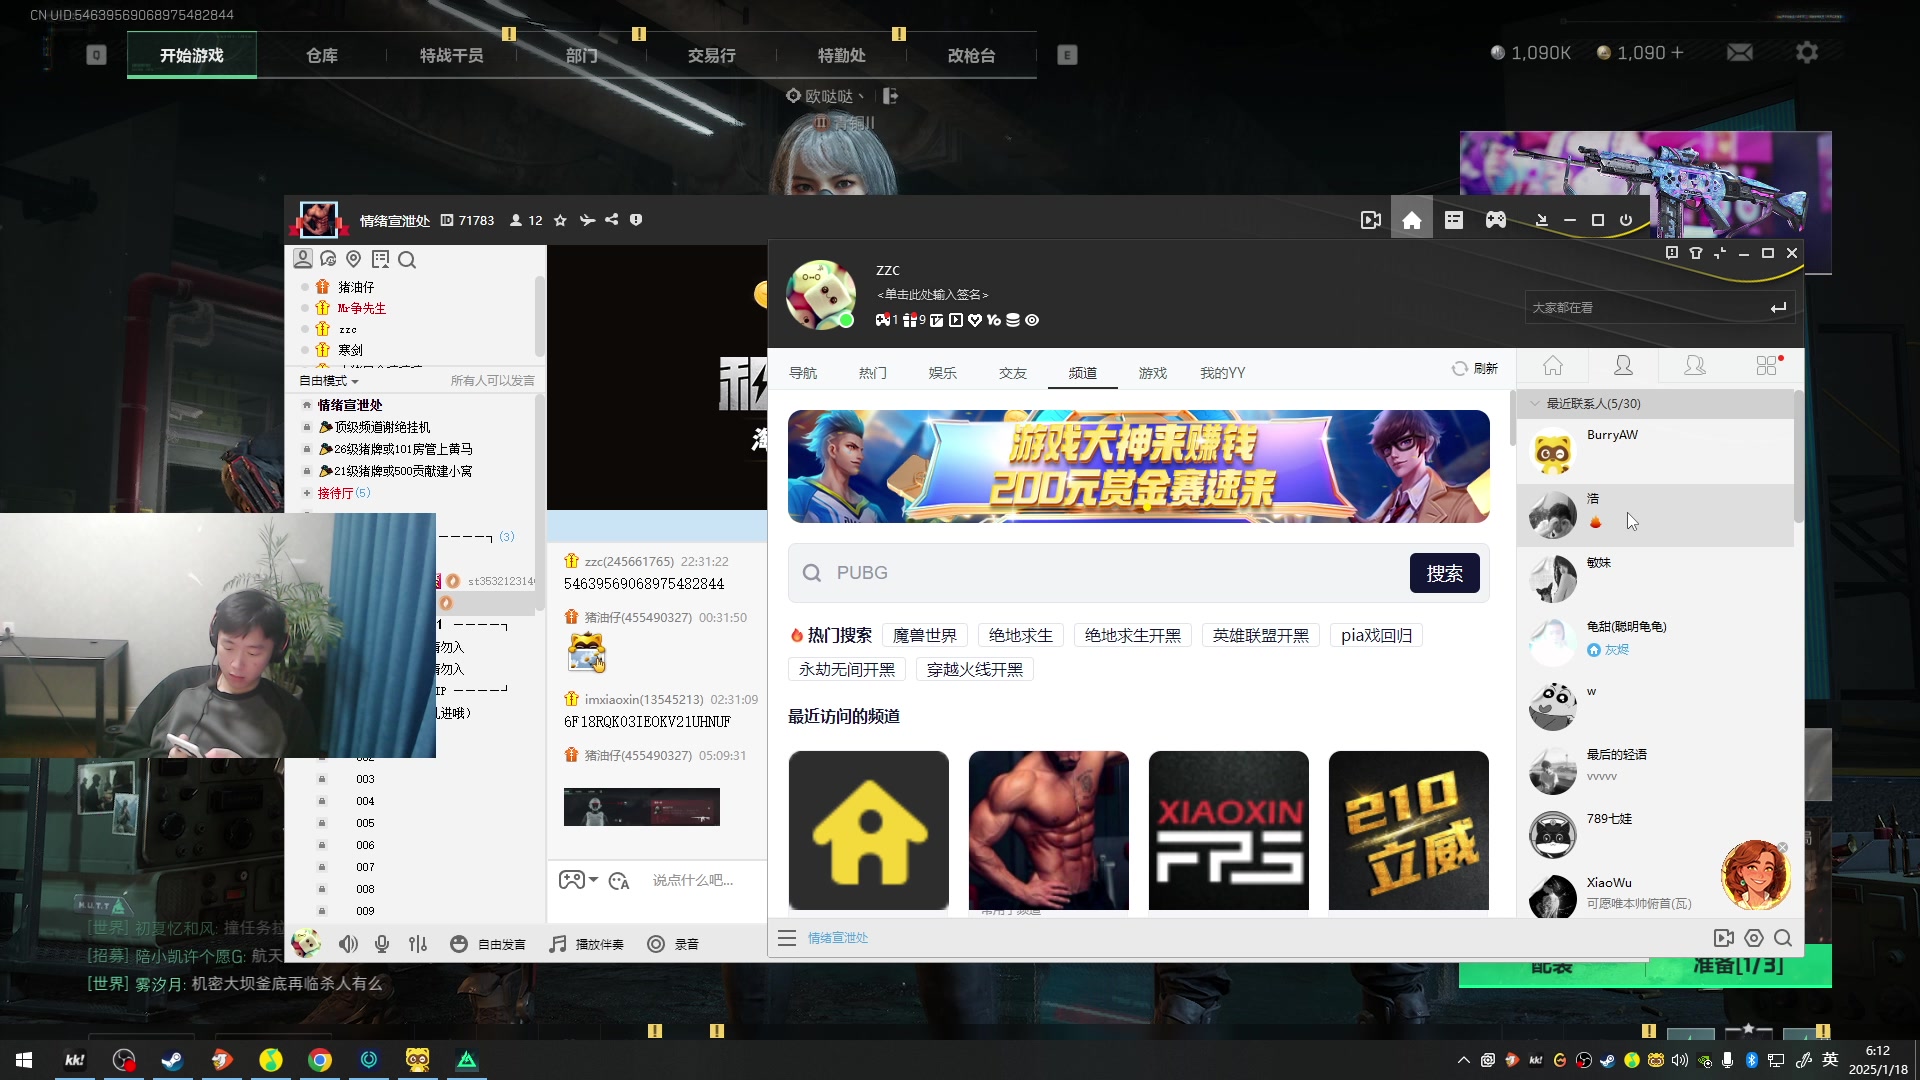This screenshot has width=1920, height=1080.
Task: Mute the speaker volume icon
Action: 348,944
